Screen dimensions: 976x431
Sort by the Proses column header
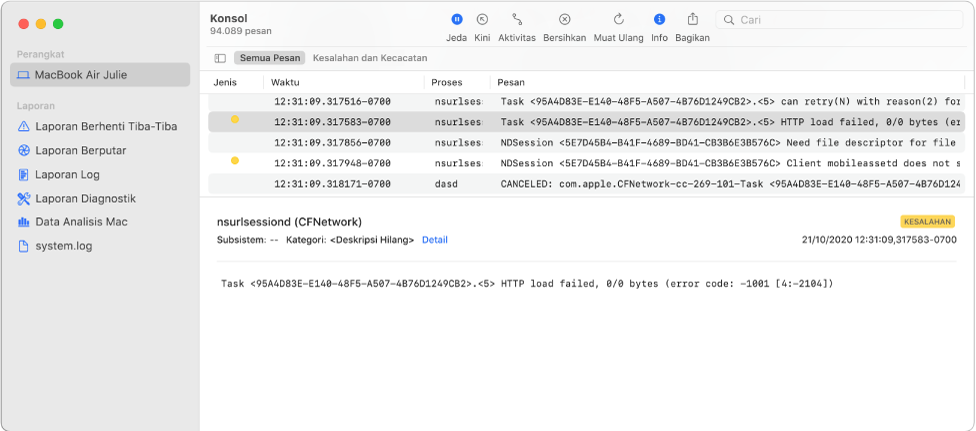coord(447,82)
